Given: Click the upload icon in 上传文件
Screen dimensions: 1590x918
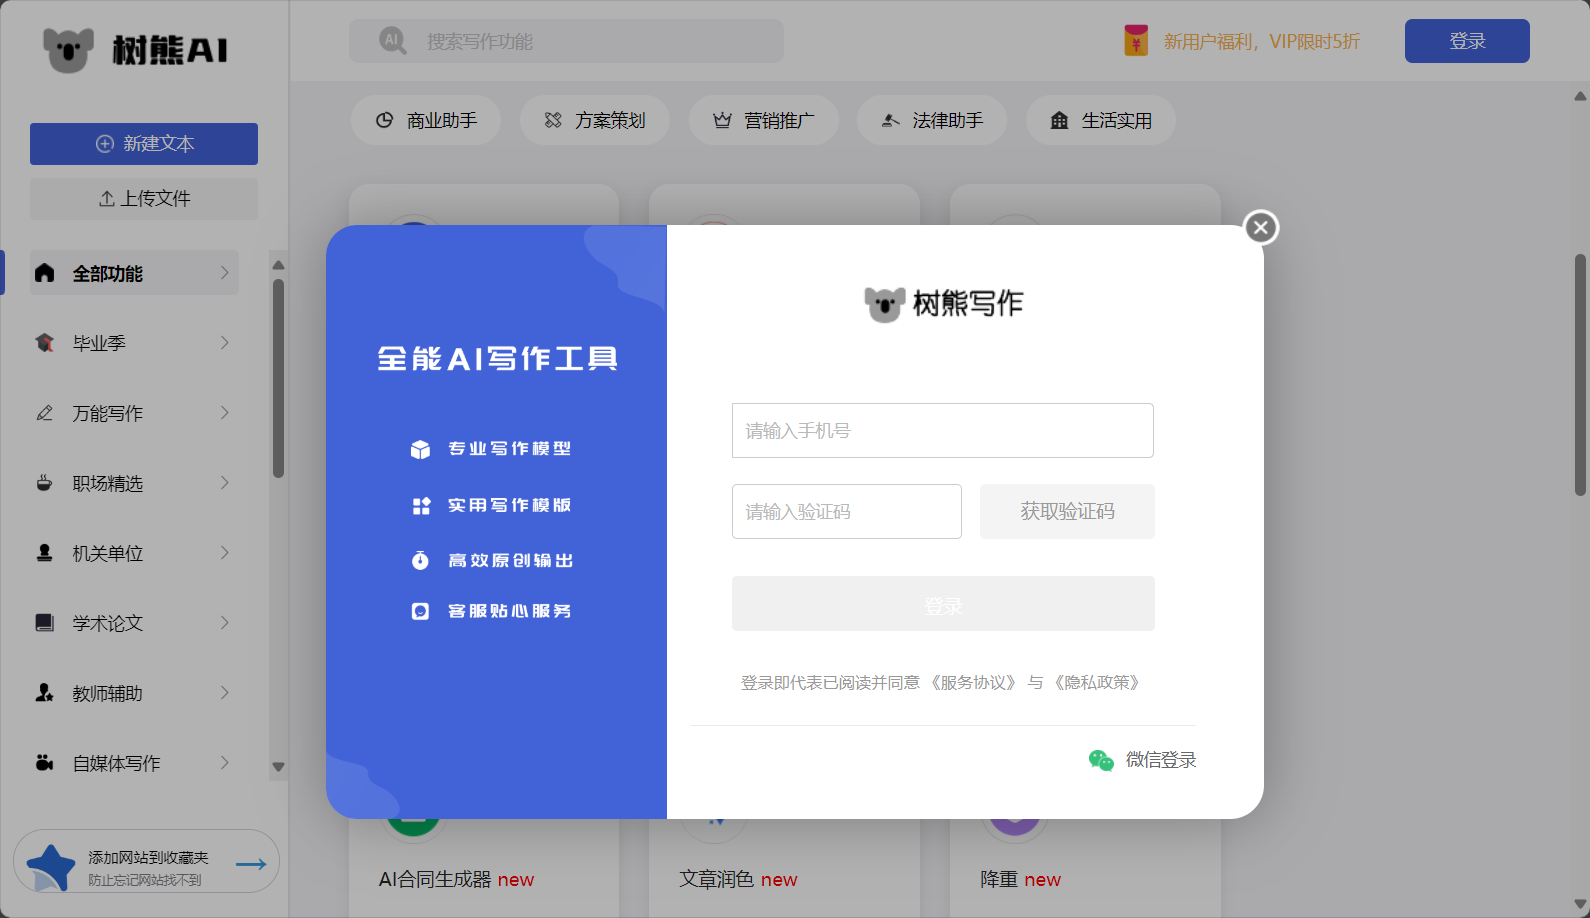Looking at the screenshot, I should [x=107, y=199].
